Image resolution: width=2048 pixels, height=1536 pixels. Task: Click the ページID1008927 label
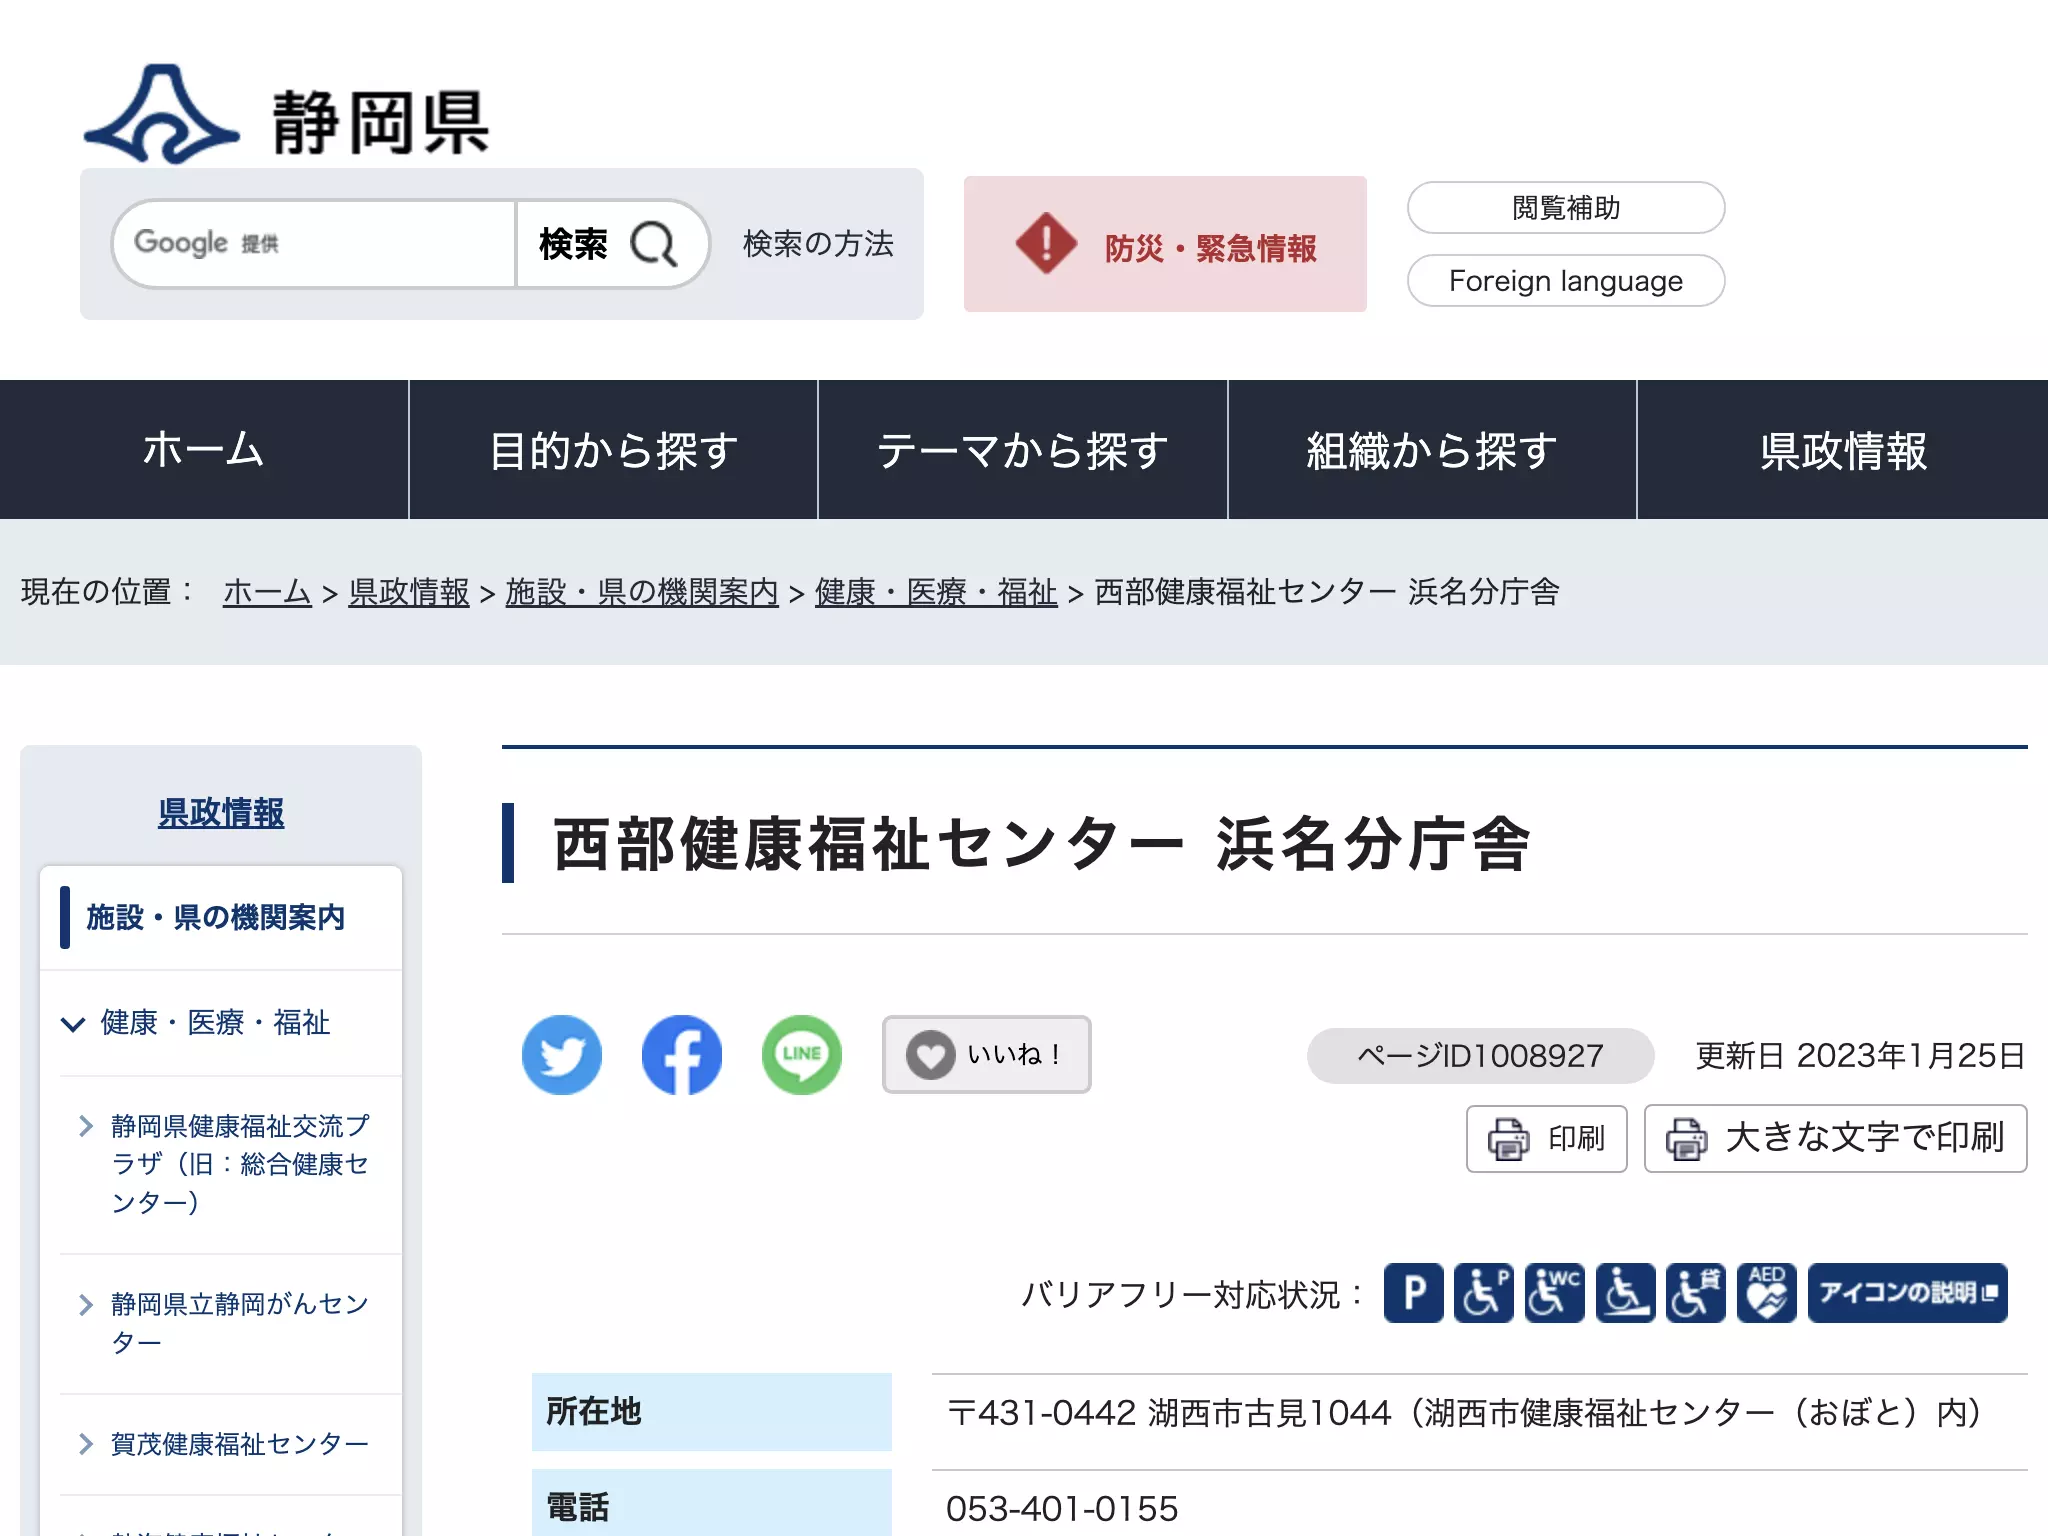1480,1056
